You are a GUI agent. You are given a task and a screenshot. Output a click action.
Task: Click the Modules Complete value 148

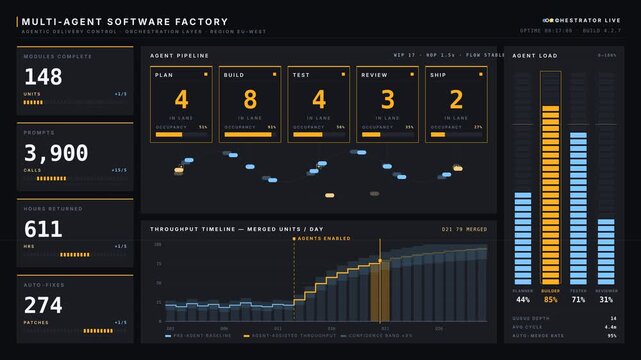(43, 76)
